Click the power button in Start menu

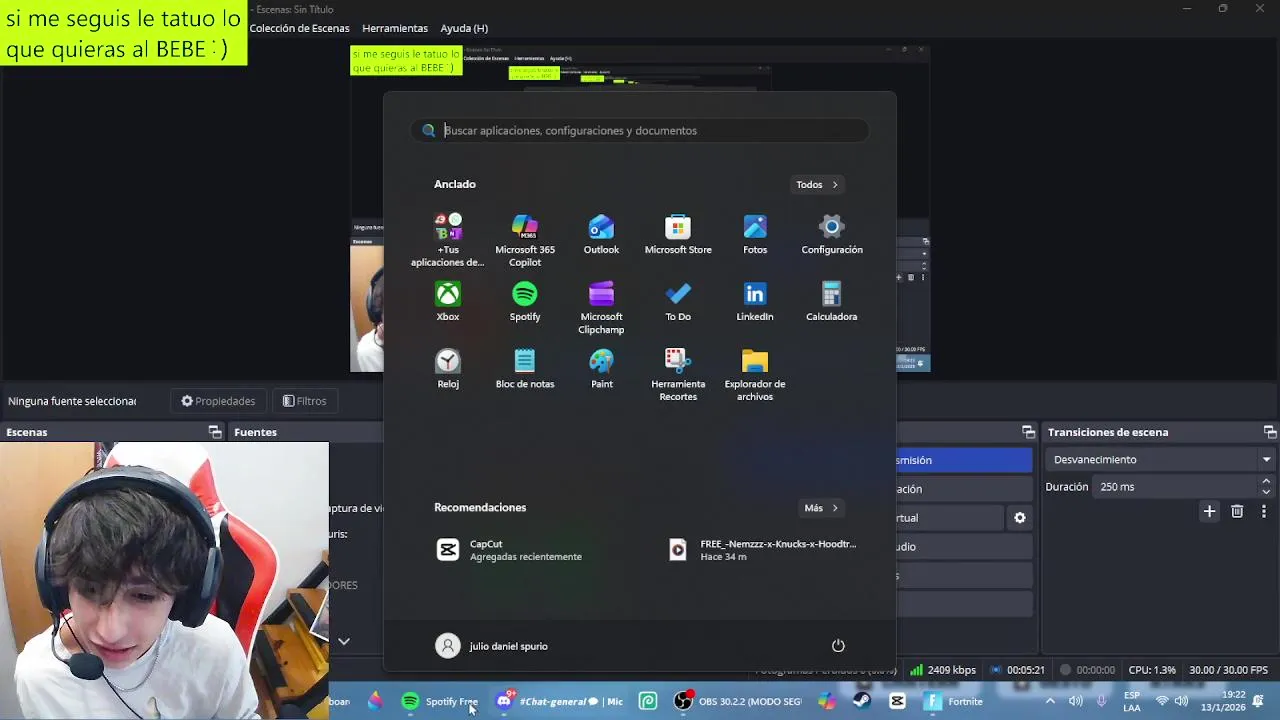tap(838, 646)
